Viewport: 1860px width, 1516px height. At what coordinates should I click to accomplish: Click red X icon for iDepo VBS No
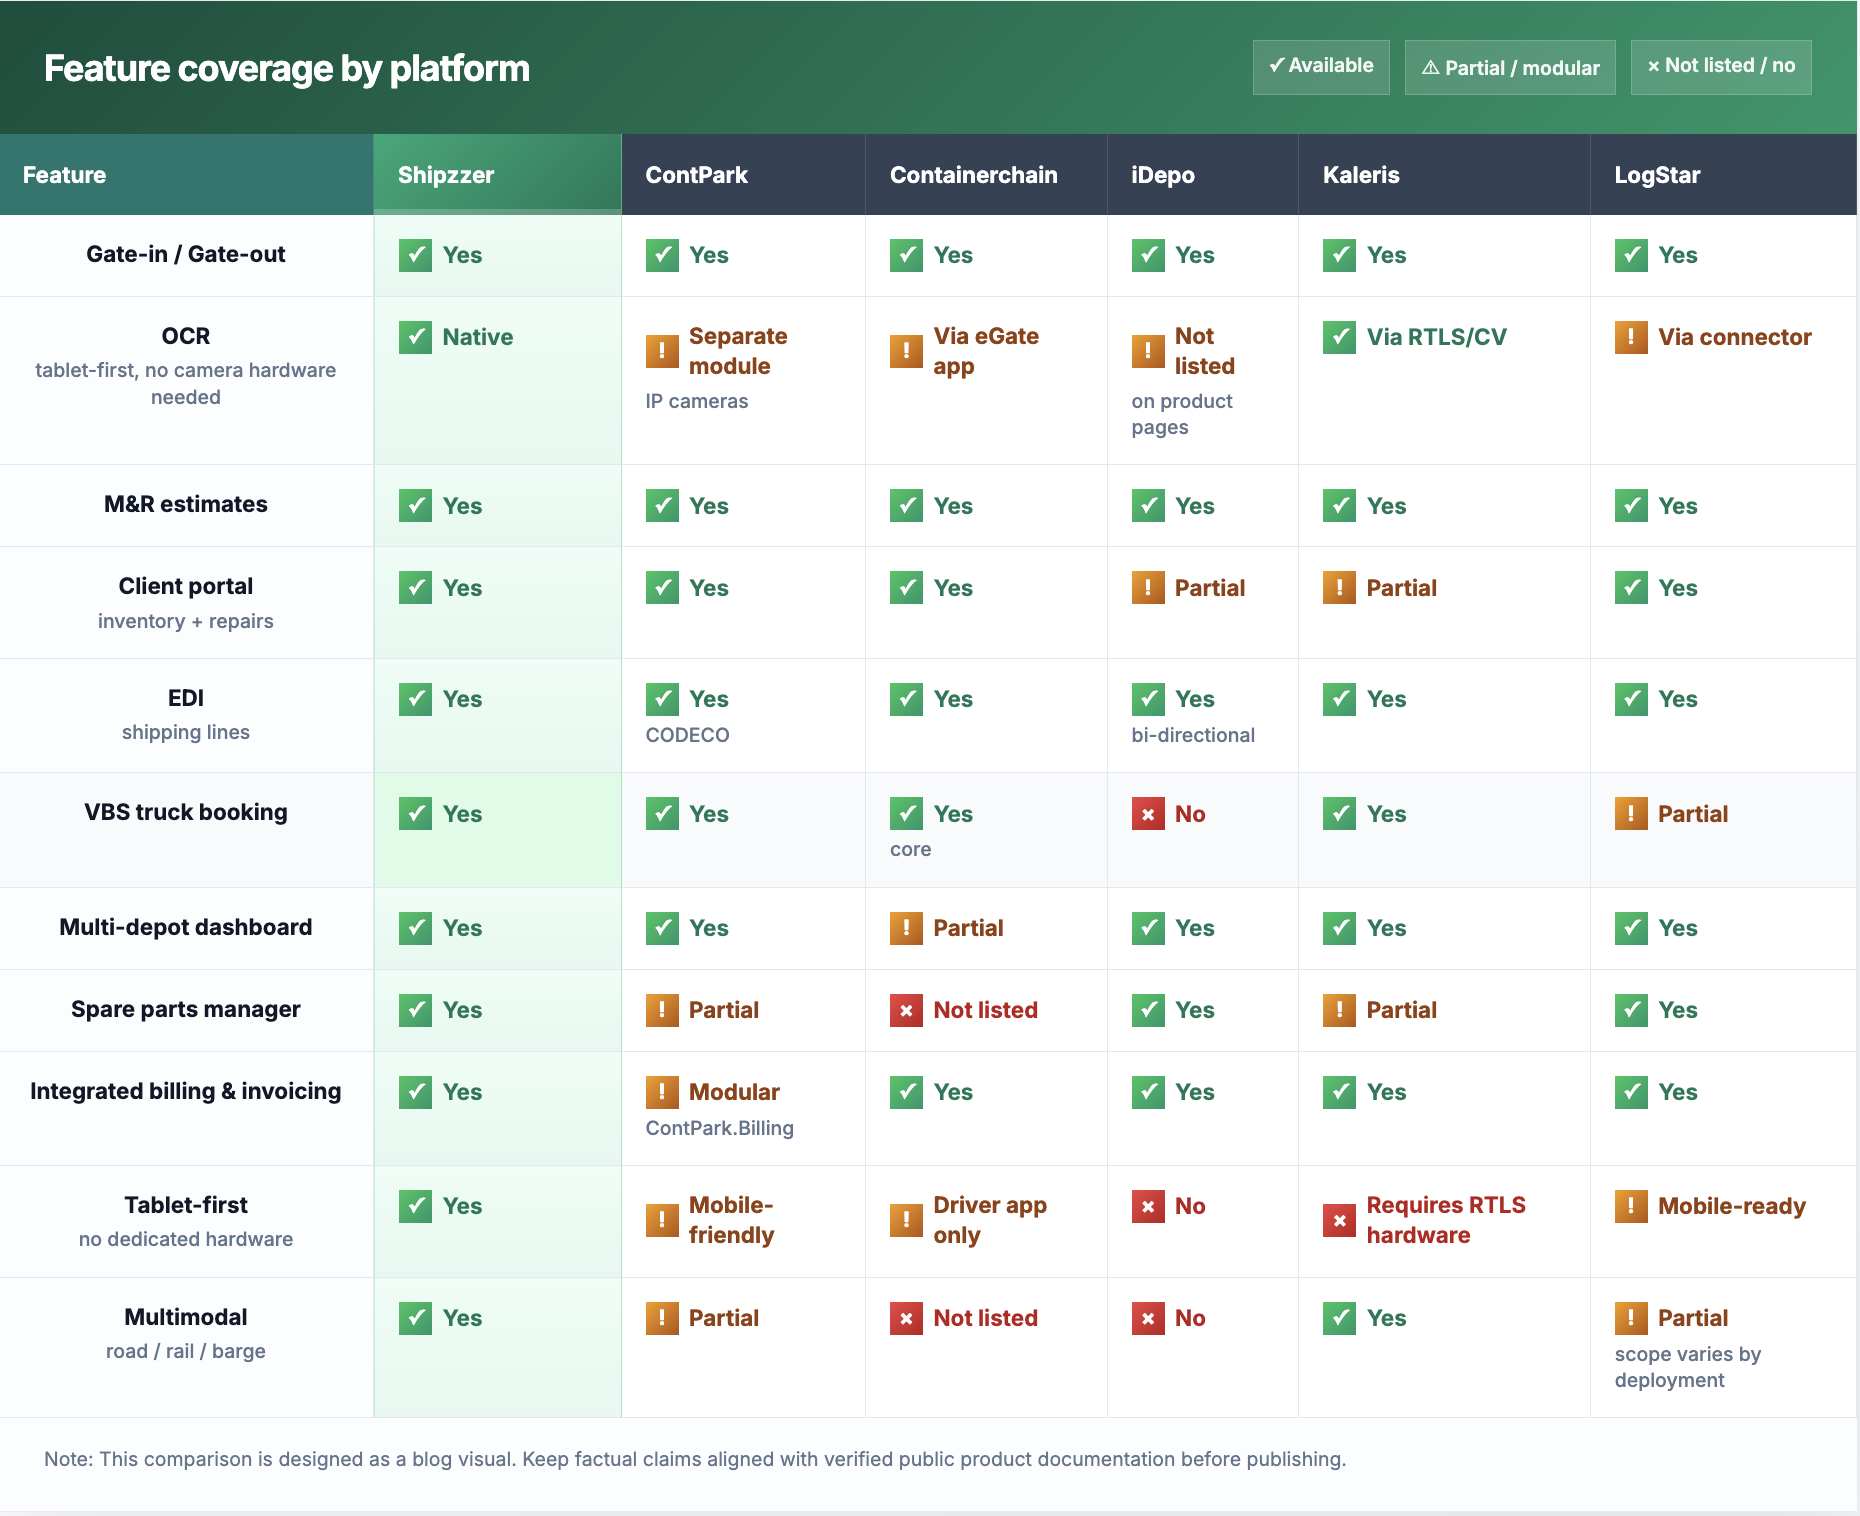click(x=1148, y=814)
